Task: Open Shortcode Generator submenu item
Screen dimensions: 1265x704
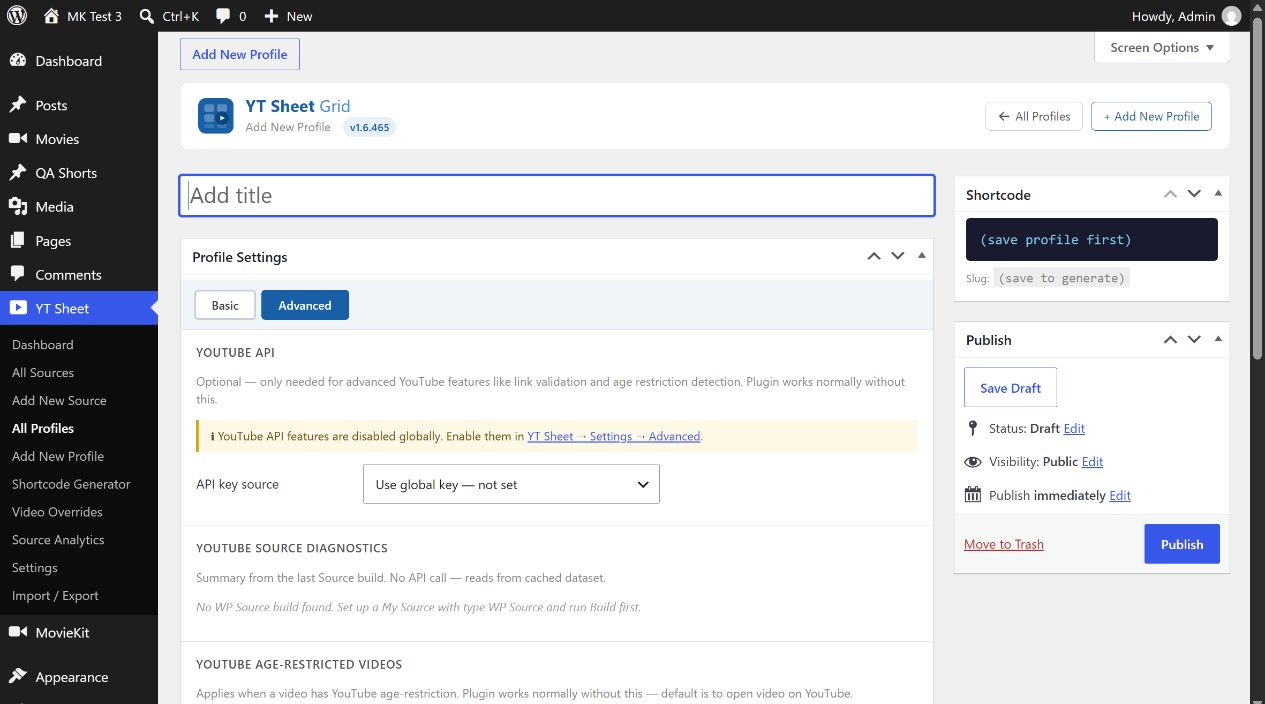Action: (x=71, y=484)
